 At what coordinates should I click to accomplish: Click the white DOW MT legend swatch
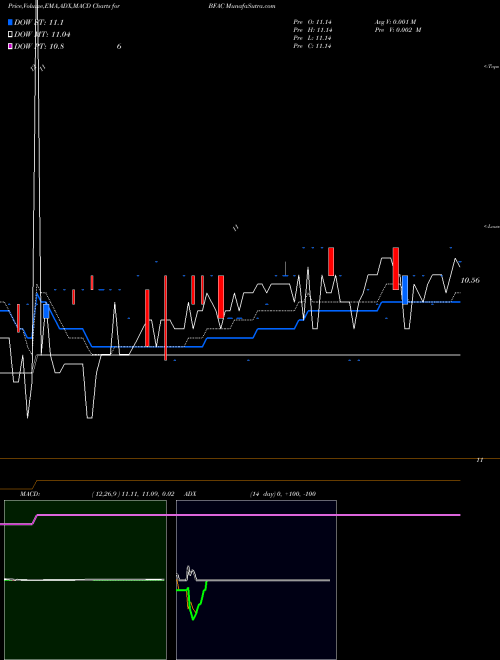coord(10,35)
